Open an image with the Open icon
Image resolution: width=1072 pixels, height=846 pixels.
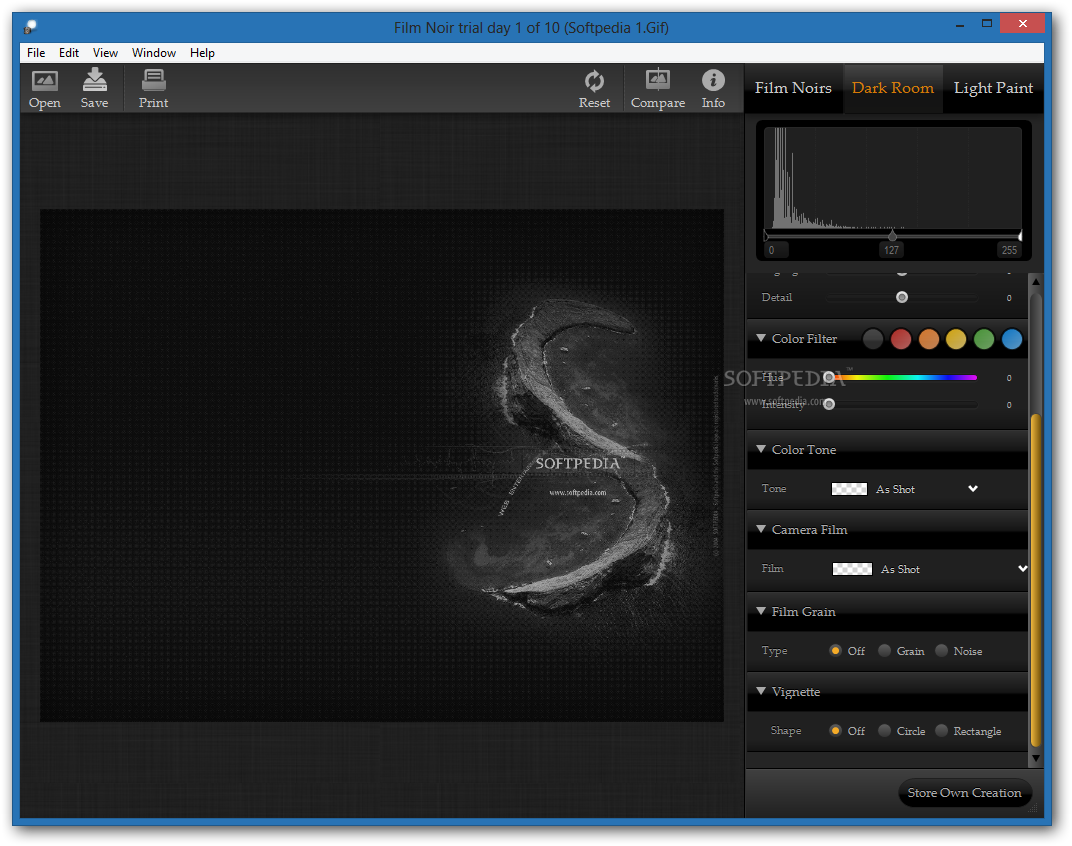(x=44, y=89)
